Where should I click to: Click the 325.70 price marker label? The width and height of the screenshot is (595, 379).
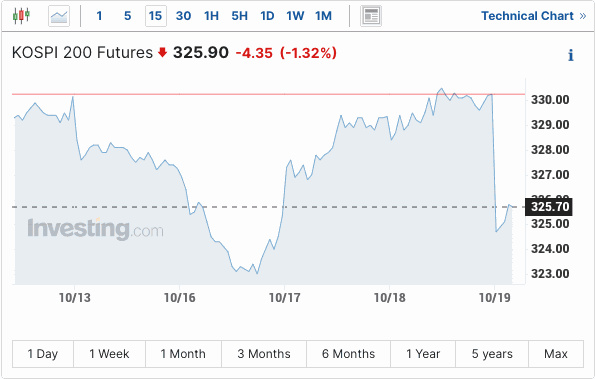tap(549, 207)
